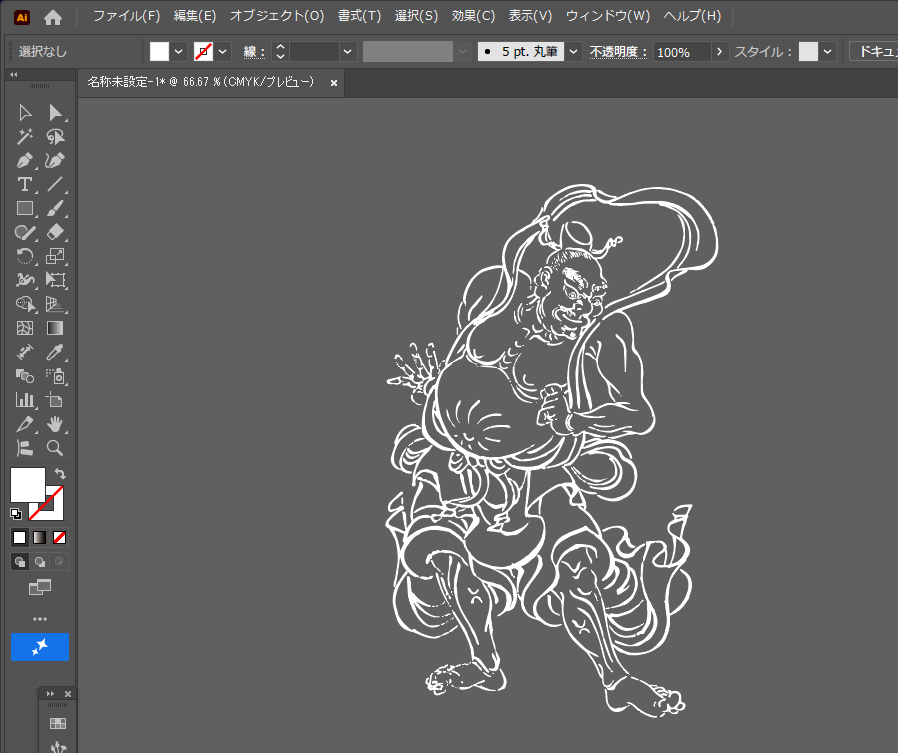The height and width of the screenshot is (753, 898).
Task: Open the 効果(C) menu
Action: (473, 16)
